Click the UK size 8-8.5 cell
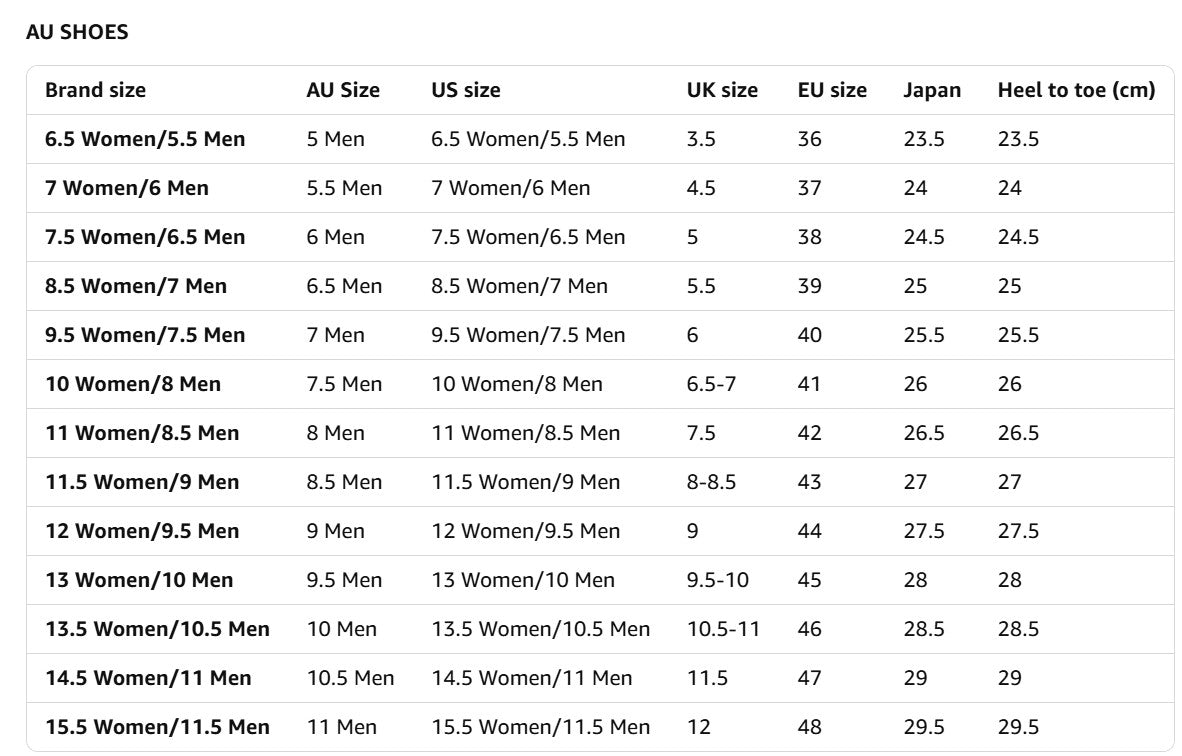Viewport: 1182px width, 756px height. pos(711,482)
